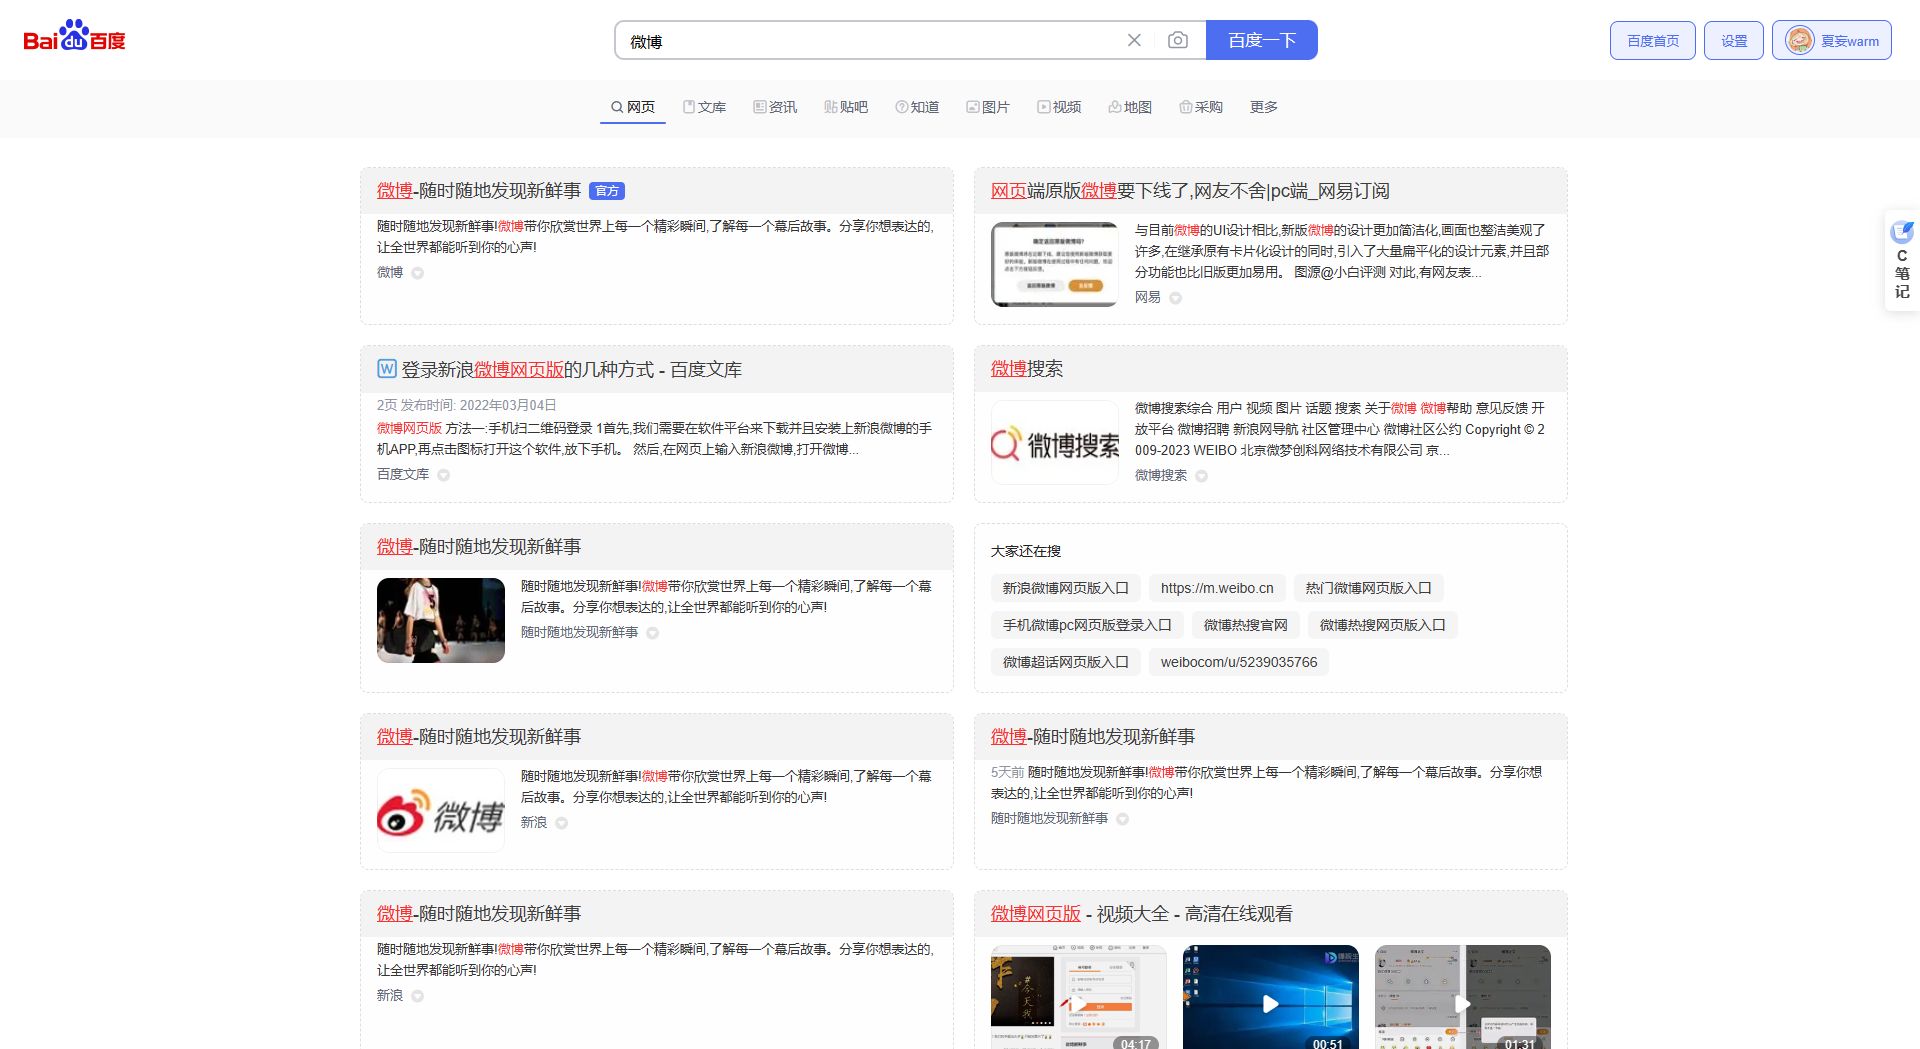Clear the search box with the X icon

[x=1134, y=40]
